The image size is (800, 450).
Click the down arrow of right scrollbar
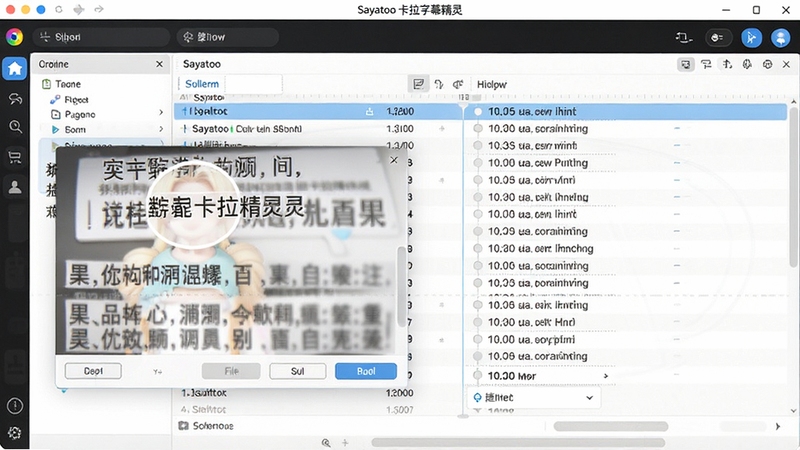(793, 410)
